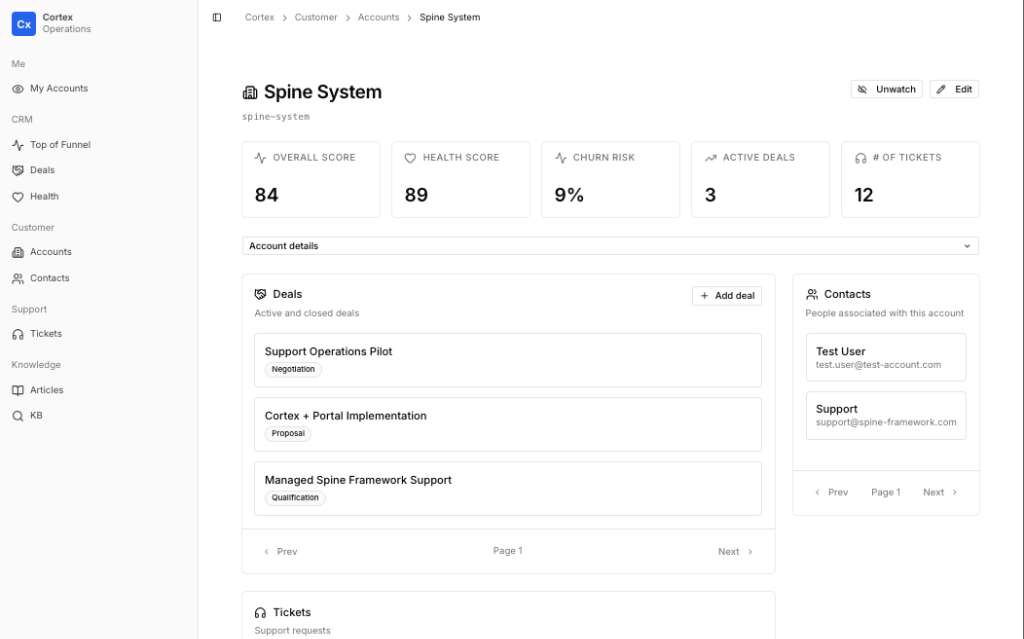Click the # of Tickets headset icon
The width and height of the screenshot is (1024, 639).
click(x=861, y=157)
